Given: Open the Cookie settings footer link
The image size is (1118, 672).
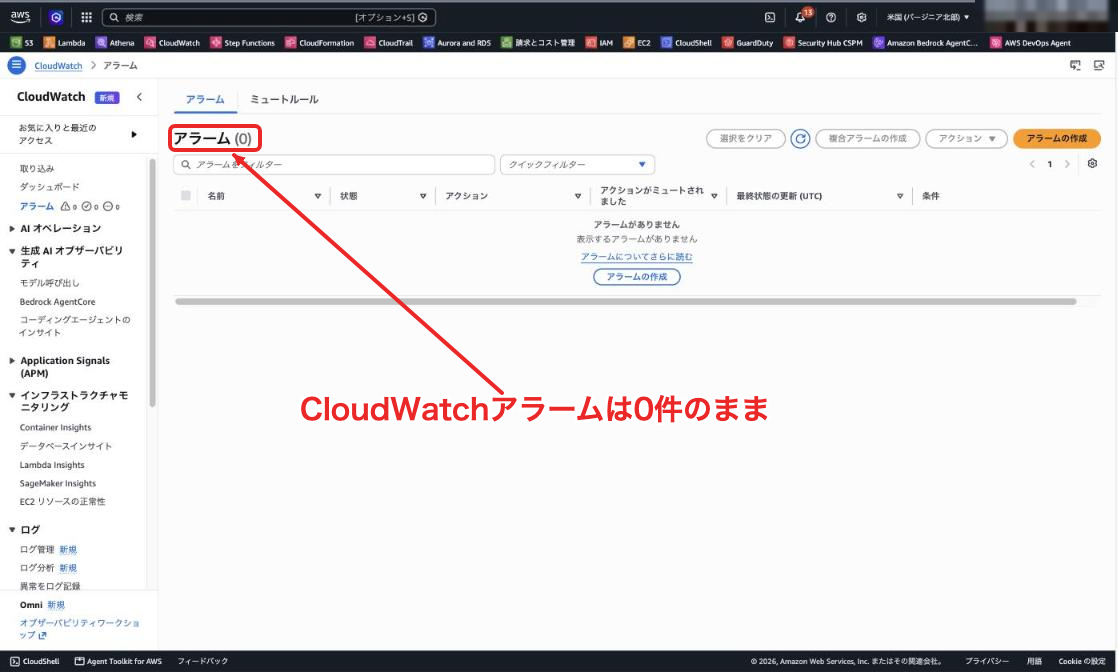Looking at the screenshot, I should click(x=1081, y=661).
